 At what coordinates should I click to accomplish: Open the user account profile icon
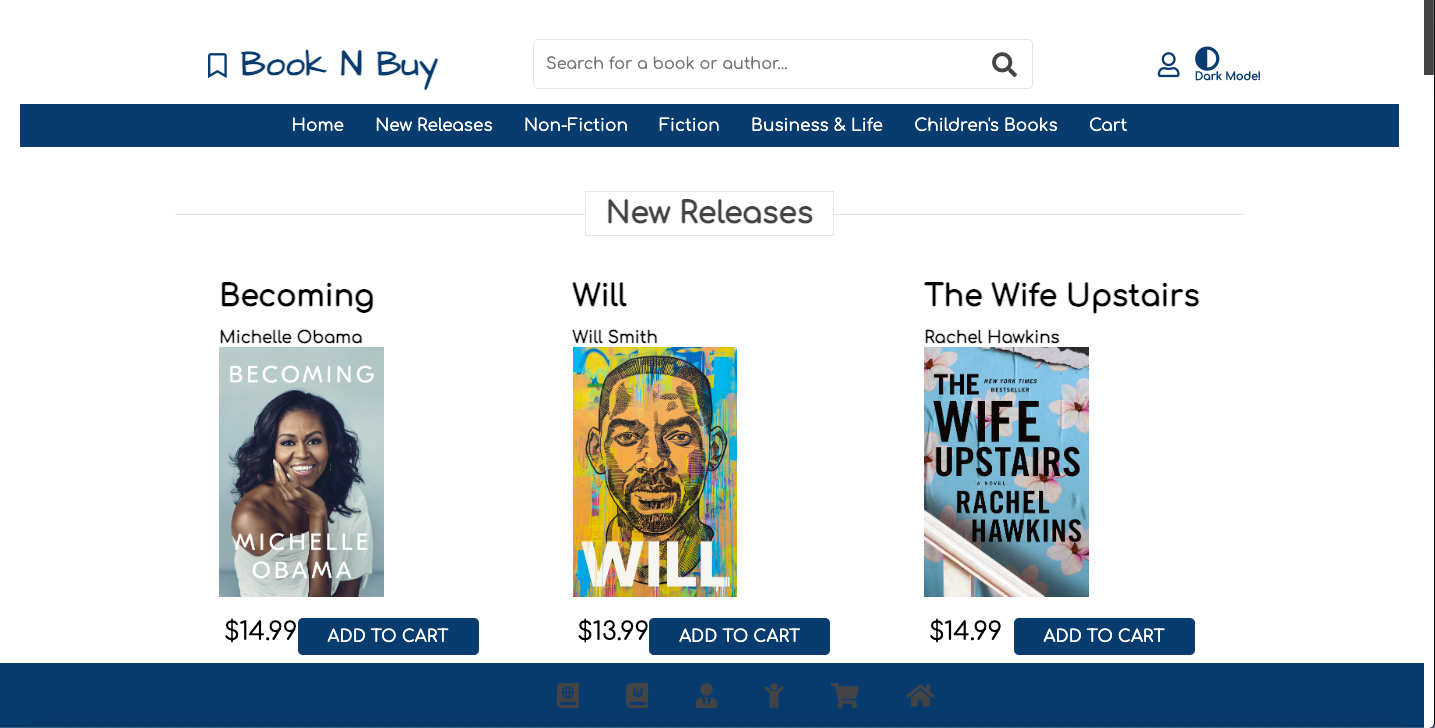[x=1168, y=65]
